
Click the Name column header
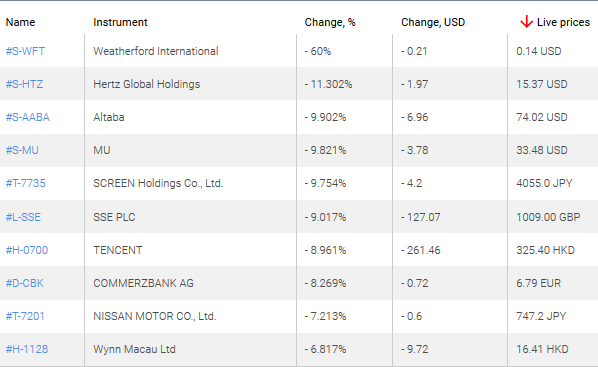(x=20, y=22)
